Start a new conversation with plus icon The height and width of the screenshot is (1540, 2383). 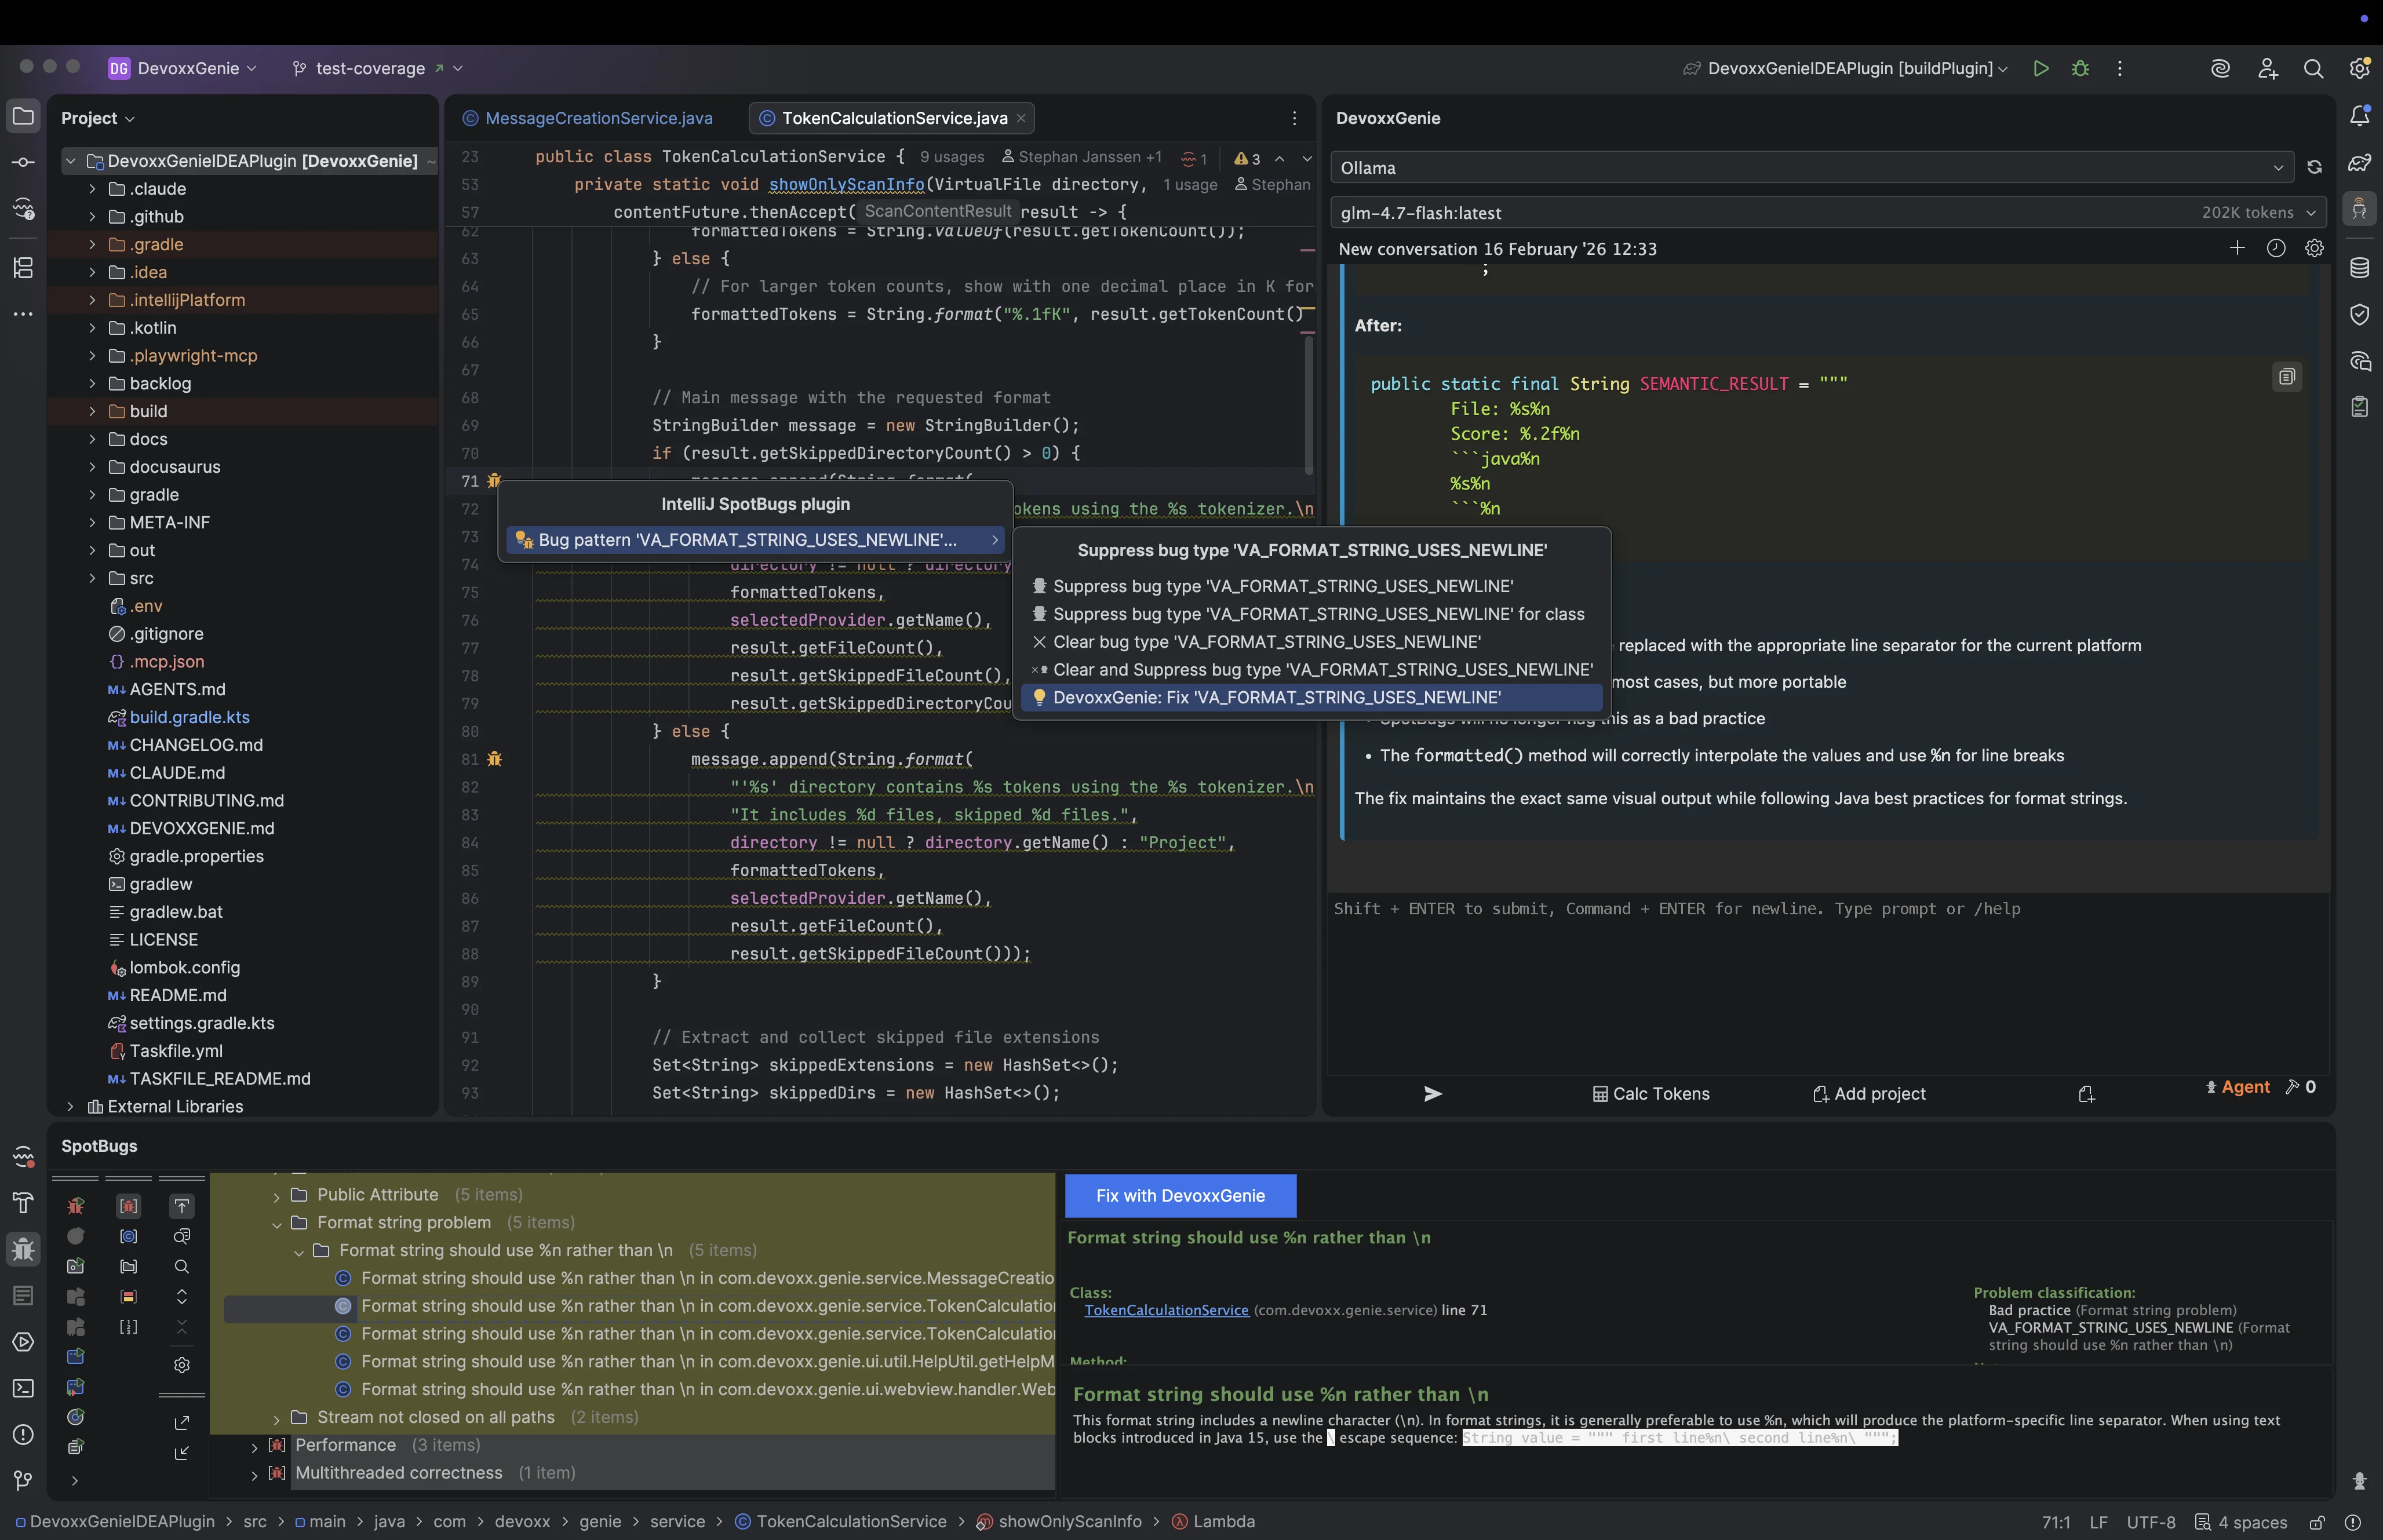coord(2238,248)
